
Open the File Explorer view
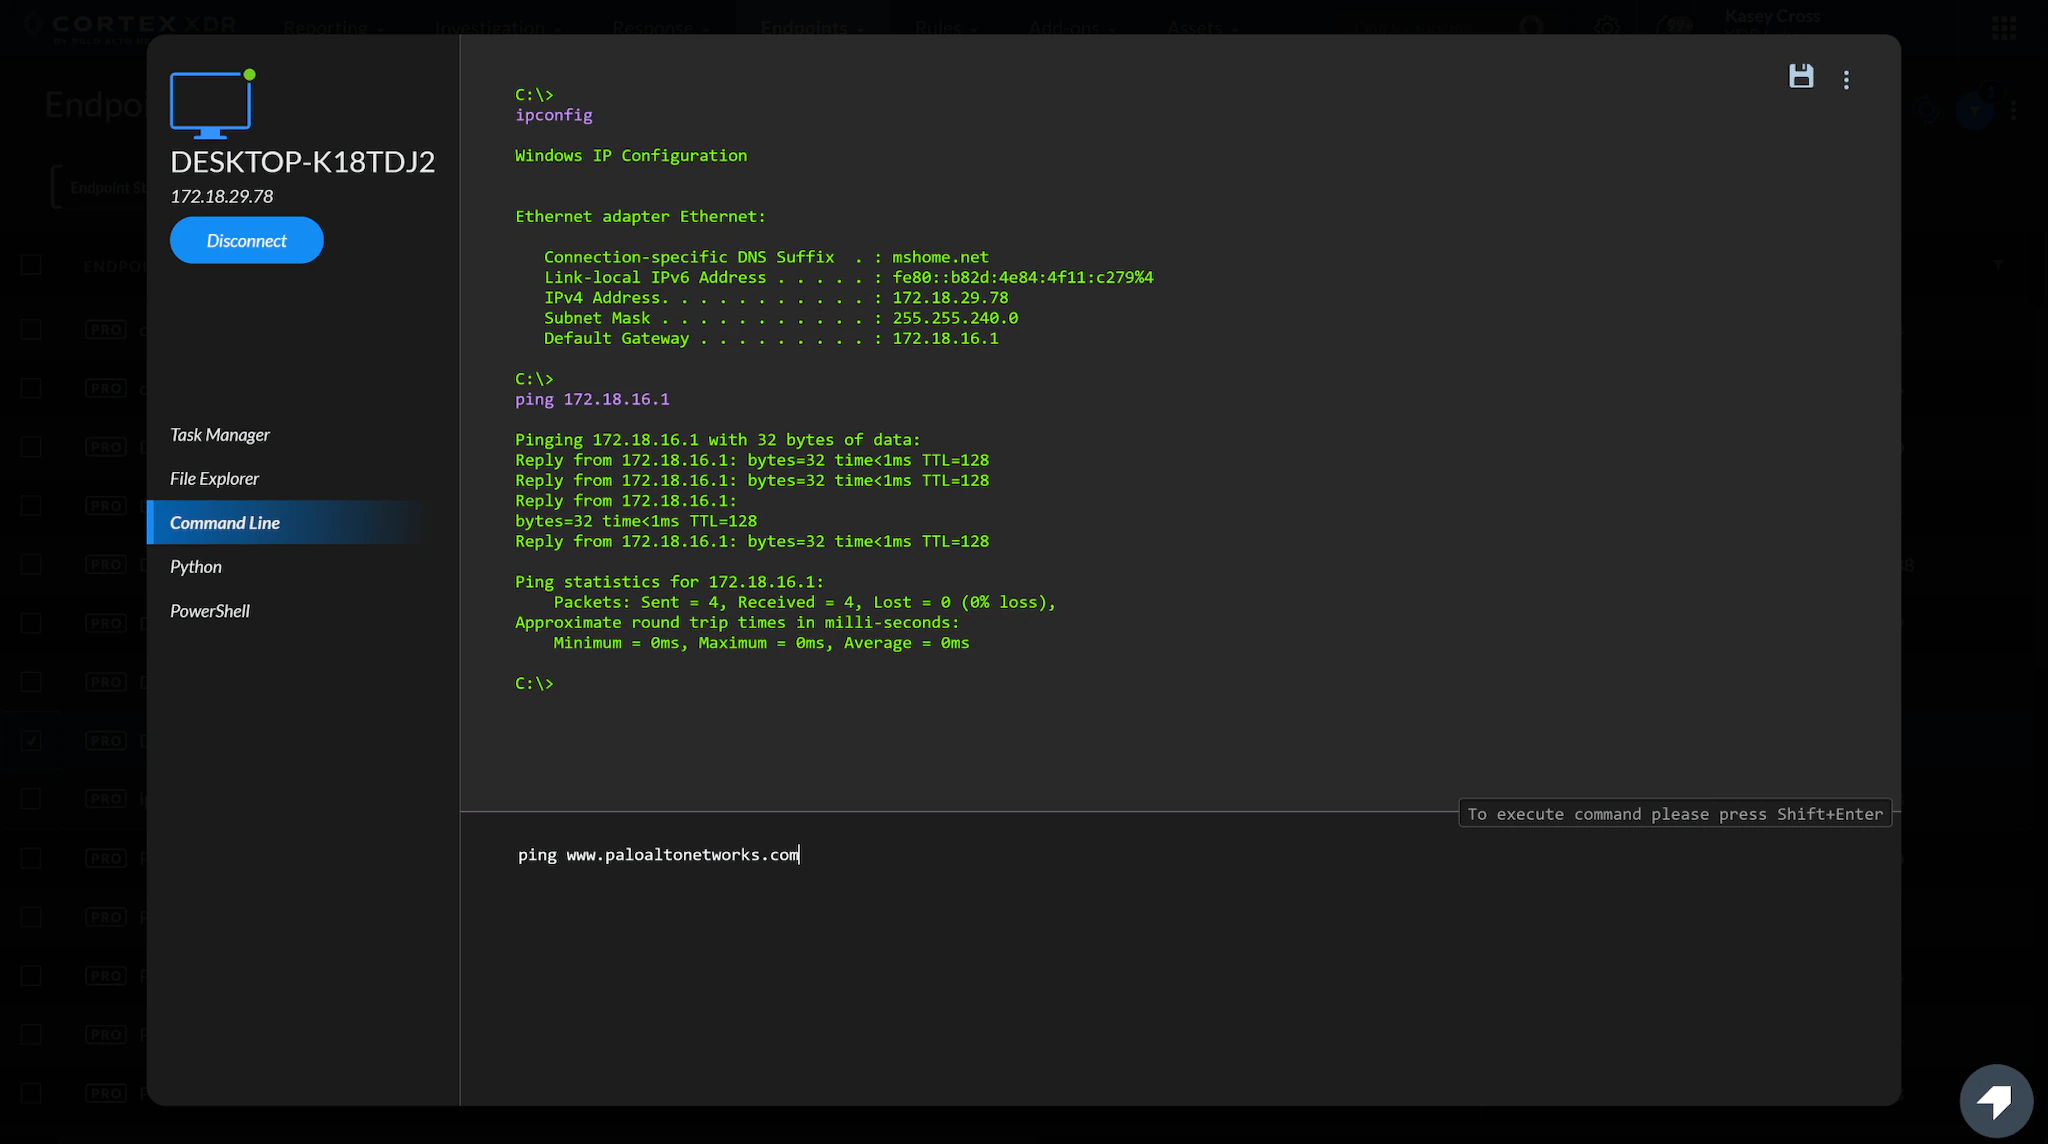[x=214, y=479]
